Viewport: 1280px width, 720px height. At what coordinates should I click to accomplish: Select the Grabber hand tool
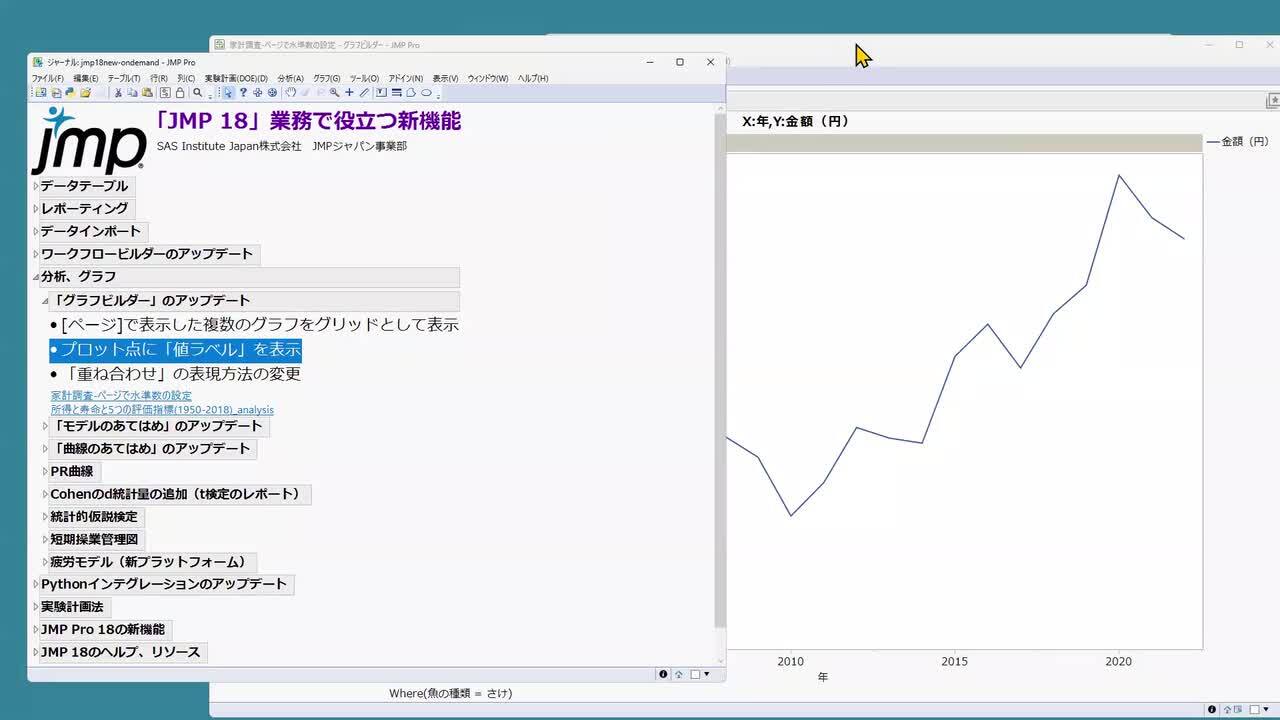pyautogui.click(x=291, y=92)
